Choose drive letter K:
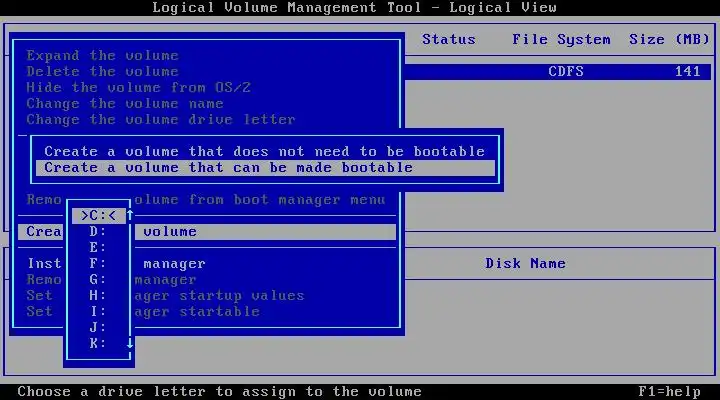720x400 pixels. pos(98,343)
